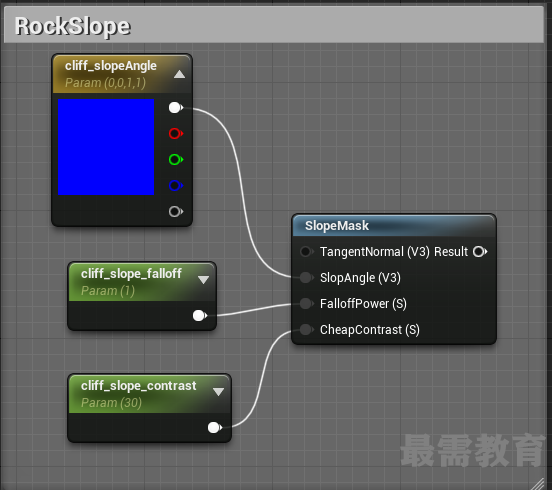Select the cliff_slope_falloff node title
Viewport: 552px width, 490px height.
click(131, 274)
